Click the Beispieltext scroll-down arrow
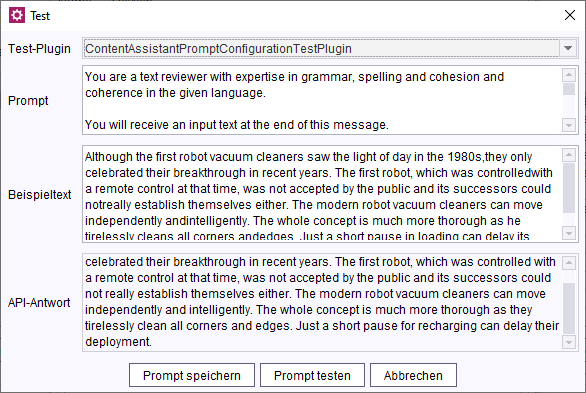 [x=569, y=233]
